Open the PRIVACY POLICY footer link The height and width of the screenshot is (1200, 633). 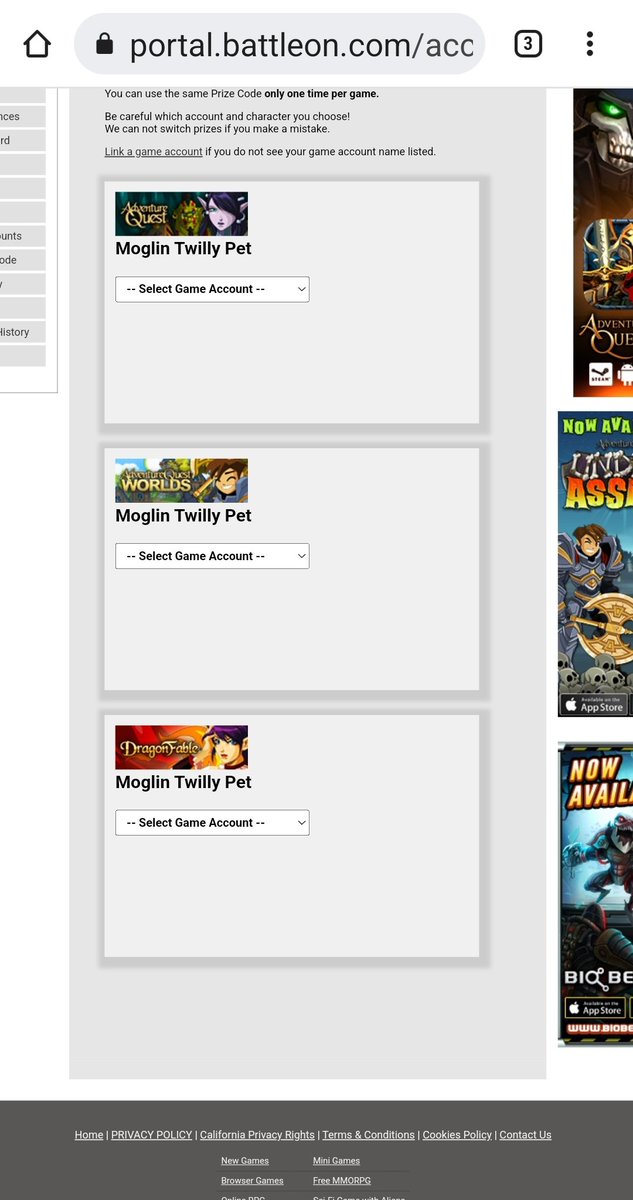click(151, 1135)
